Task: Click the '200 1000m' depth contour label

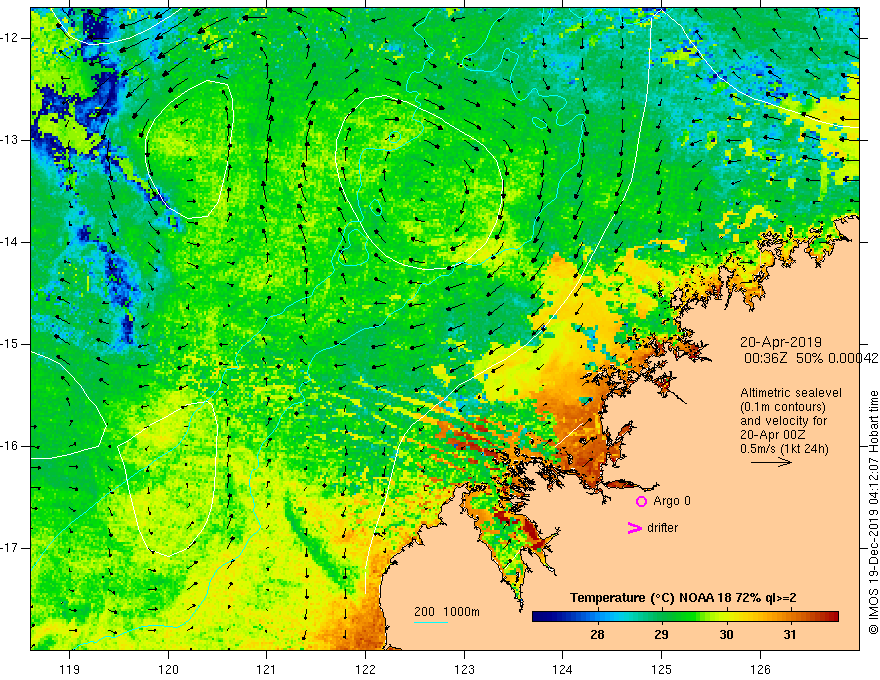Action: 447,612
